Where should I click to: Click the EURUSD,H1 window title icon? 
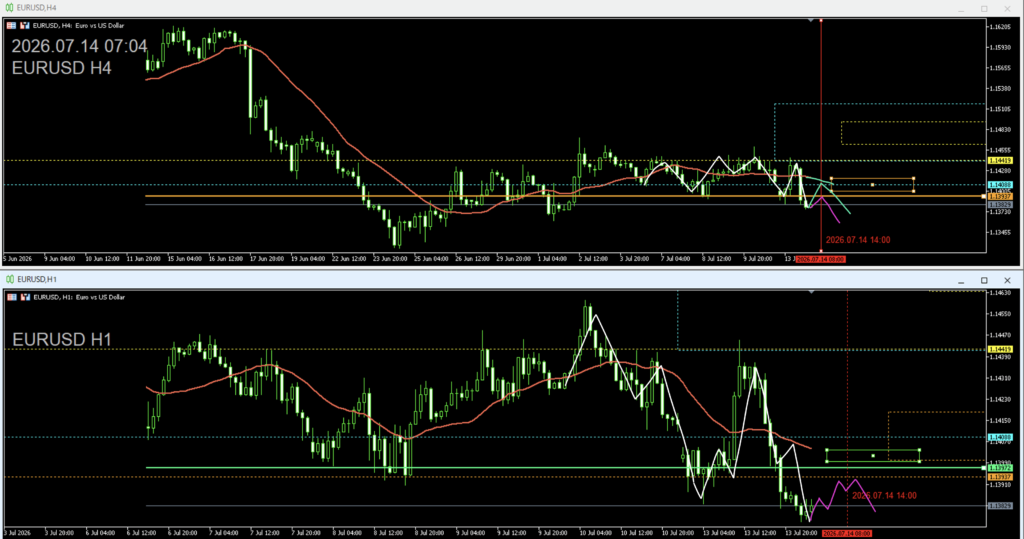(x=10, y=279)
